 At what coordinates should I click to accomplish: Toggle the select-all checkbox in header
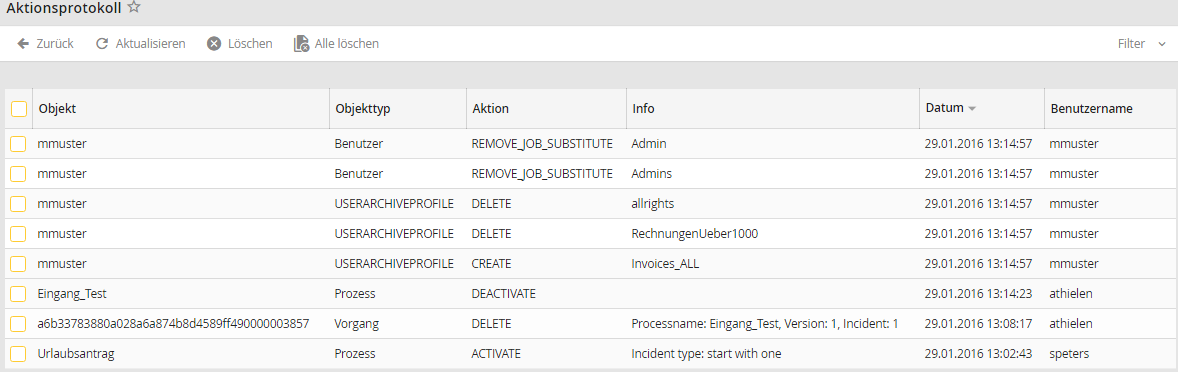pyautogui.click(x=19, y=109)
